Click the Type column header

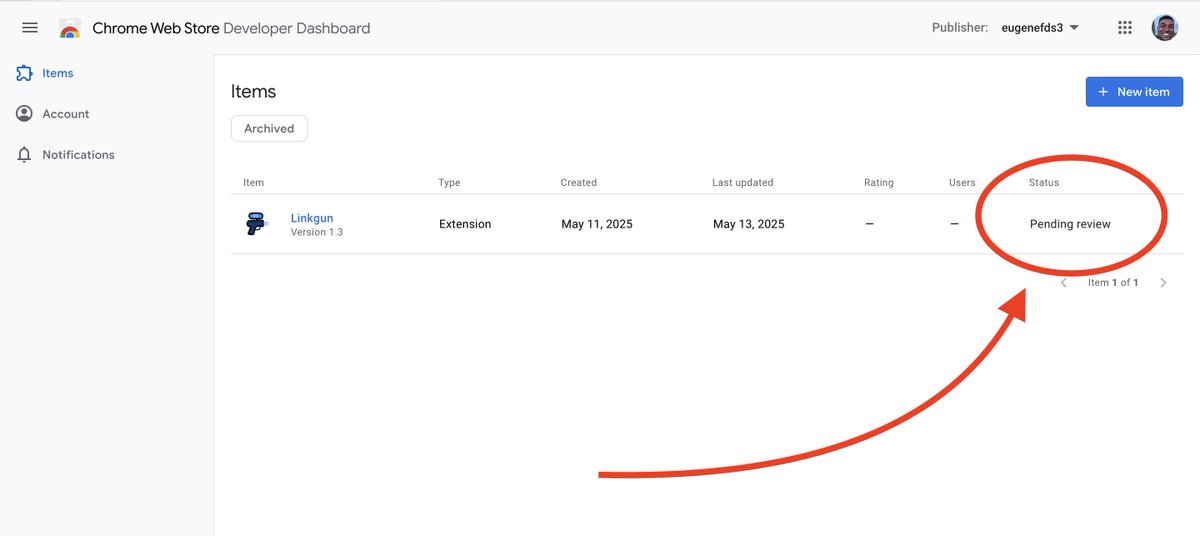[449, 183]
